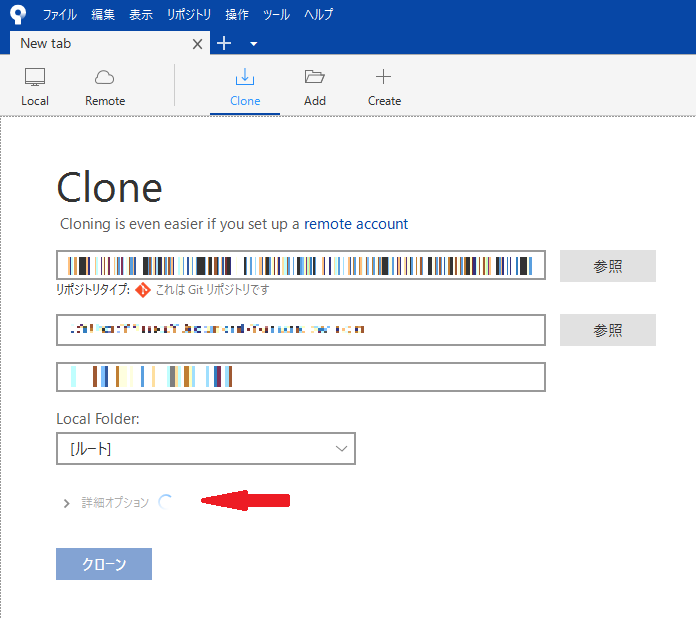
Task: Click the destination path input field
Action: pos(301,330)
